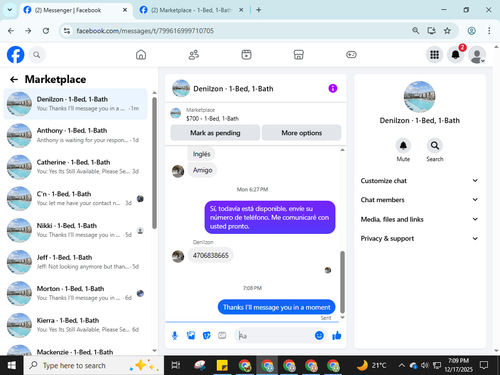This screenshot has width=500, height=375.
Task: Click Mark as pending button
Action: tap(215, 133)
